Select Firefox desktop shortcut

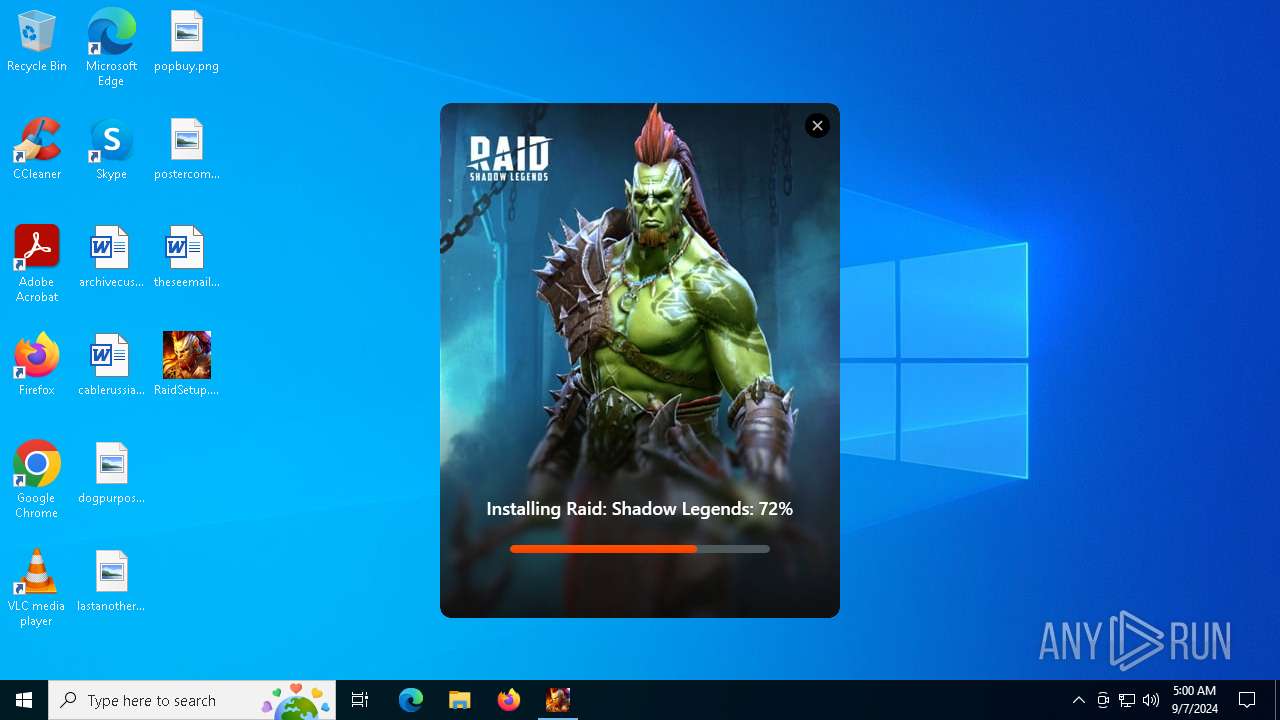(37, 365)
